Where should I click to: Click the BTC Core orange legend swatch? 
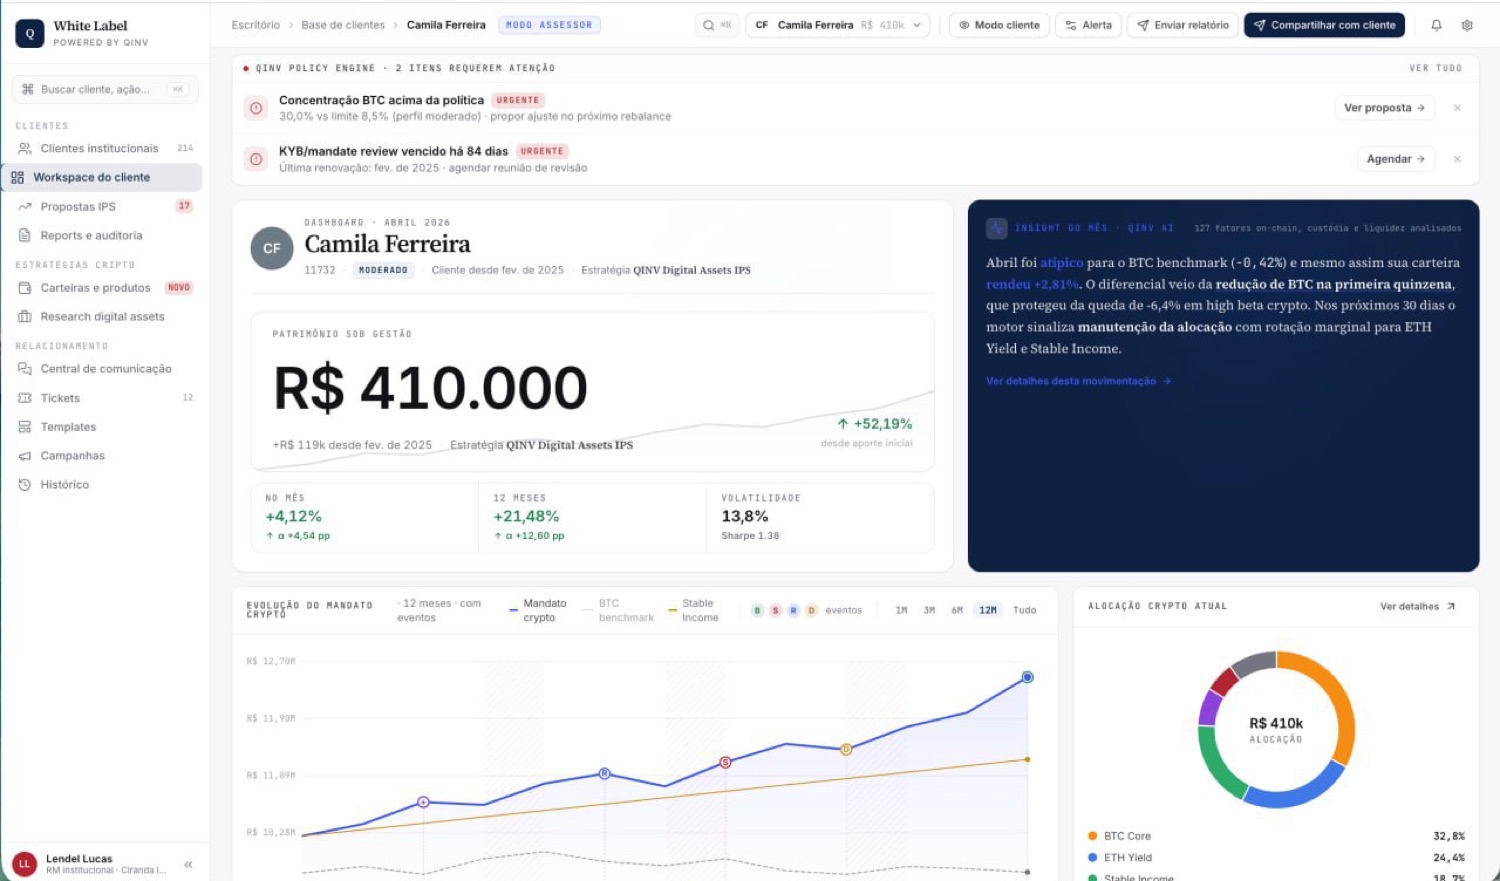tap(1093, 836)
